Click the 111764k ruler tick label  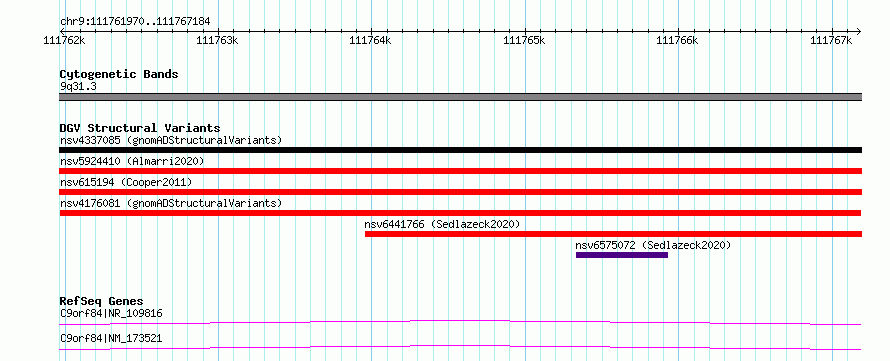(x=371, y=40)
